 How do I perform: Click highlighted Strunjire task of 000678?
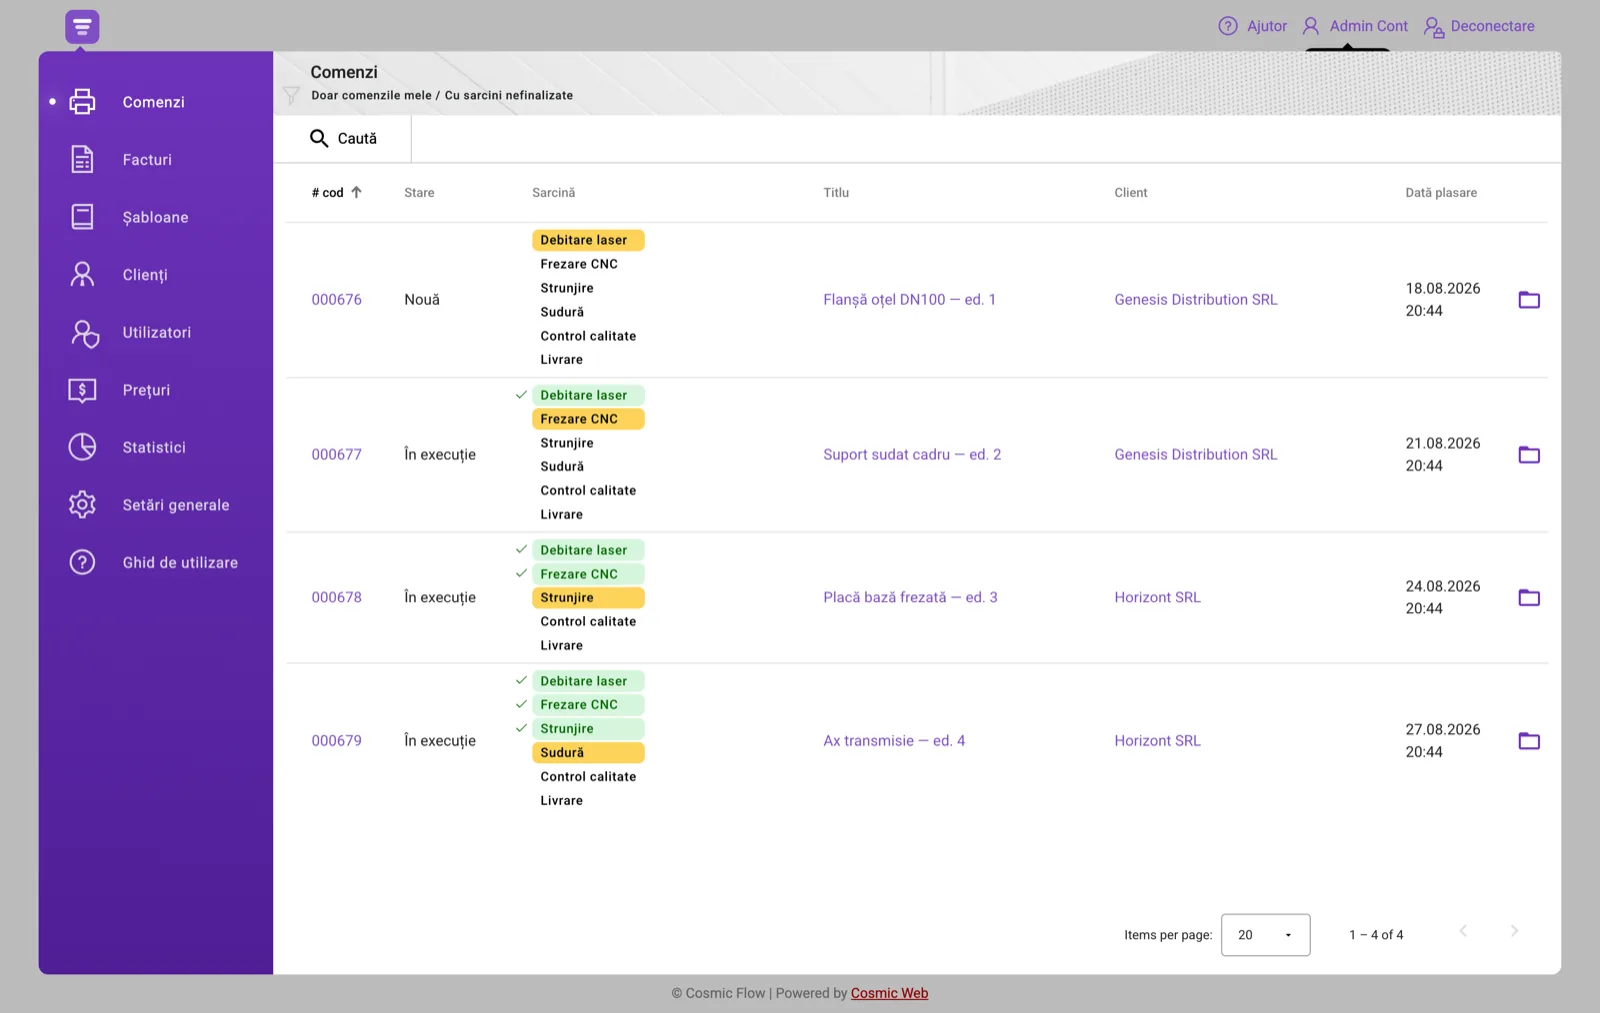(x=588, y=598)
